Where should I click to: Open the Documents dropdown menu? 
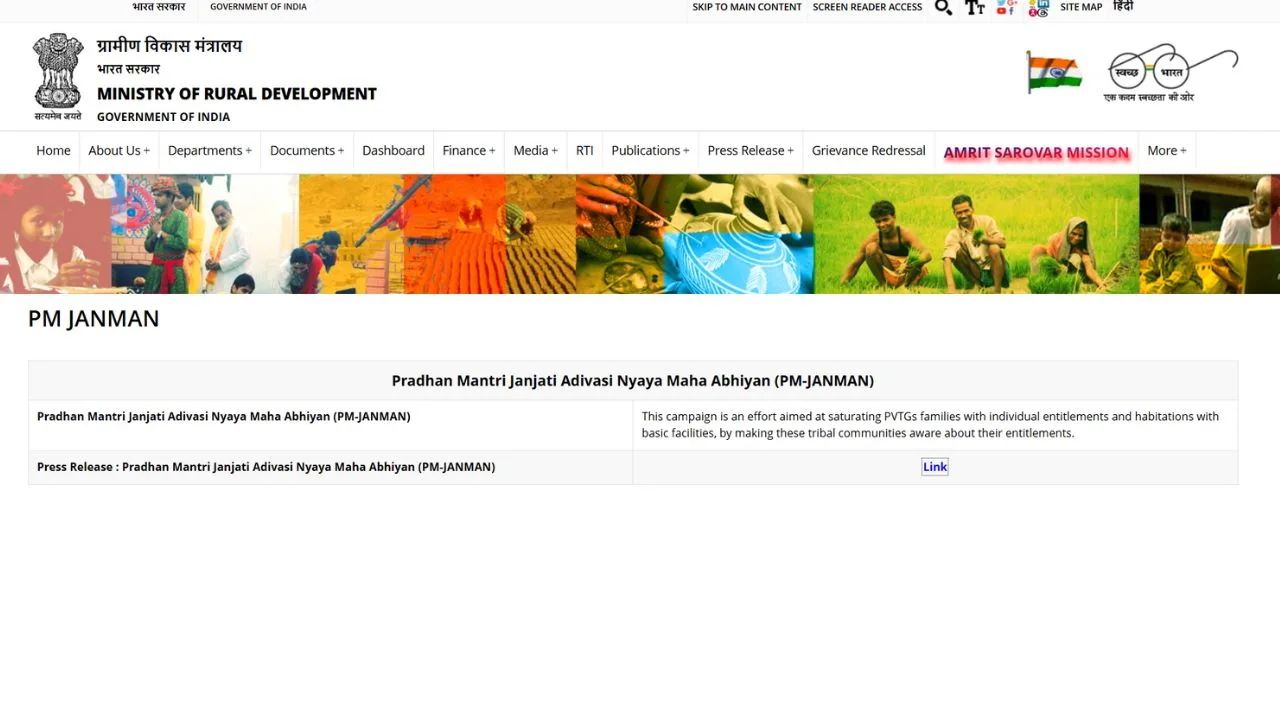[306, 151]
